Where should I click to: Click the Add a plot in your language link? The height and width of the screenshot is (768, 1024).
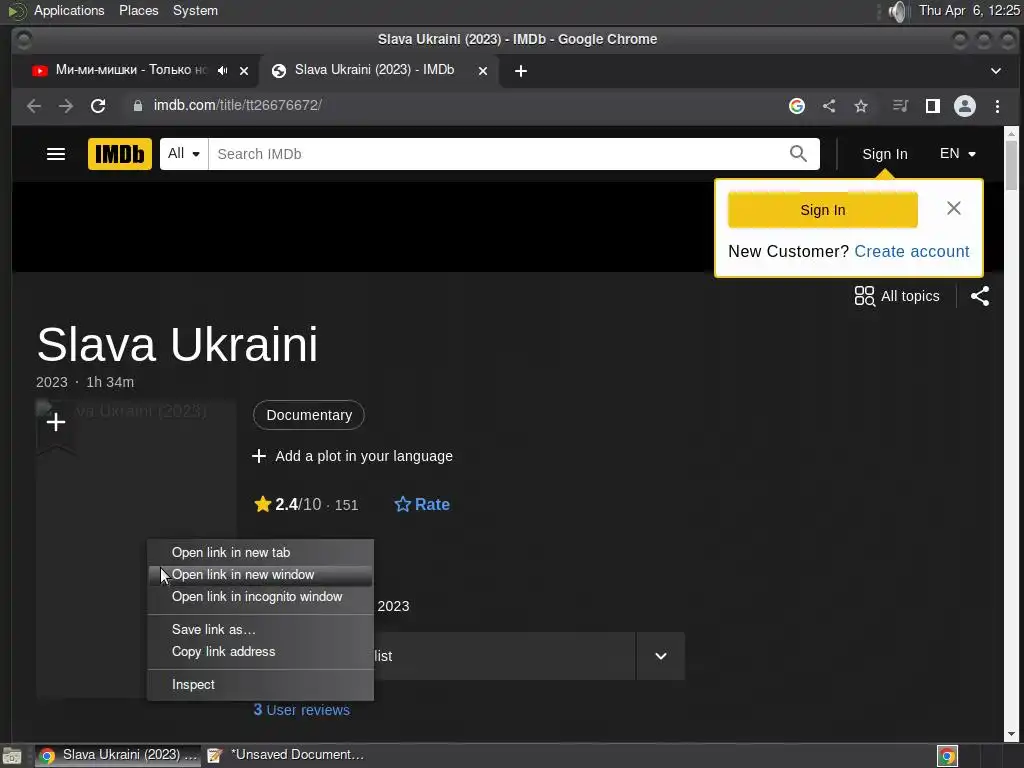[353, 456]
